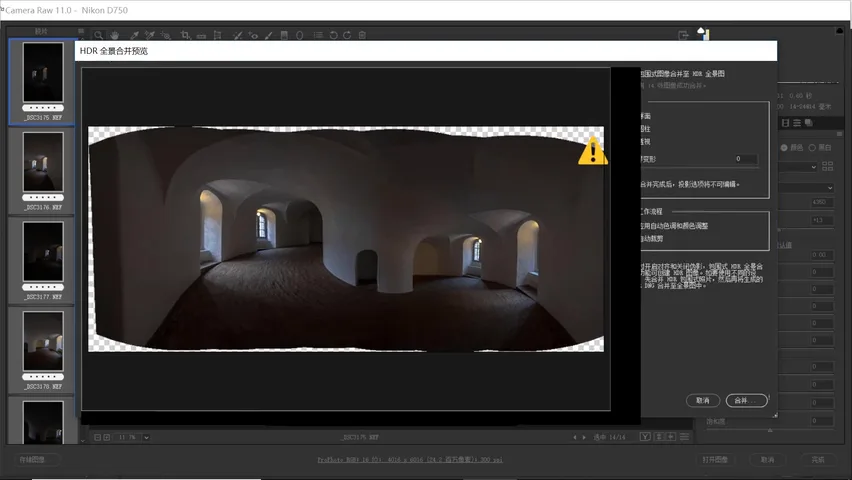Click the Done (完成) button

point(818,460)
